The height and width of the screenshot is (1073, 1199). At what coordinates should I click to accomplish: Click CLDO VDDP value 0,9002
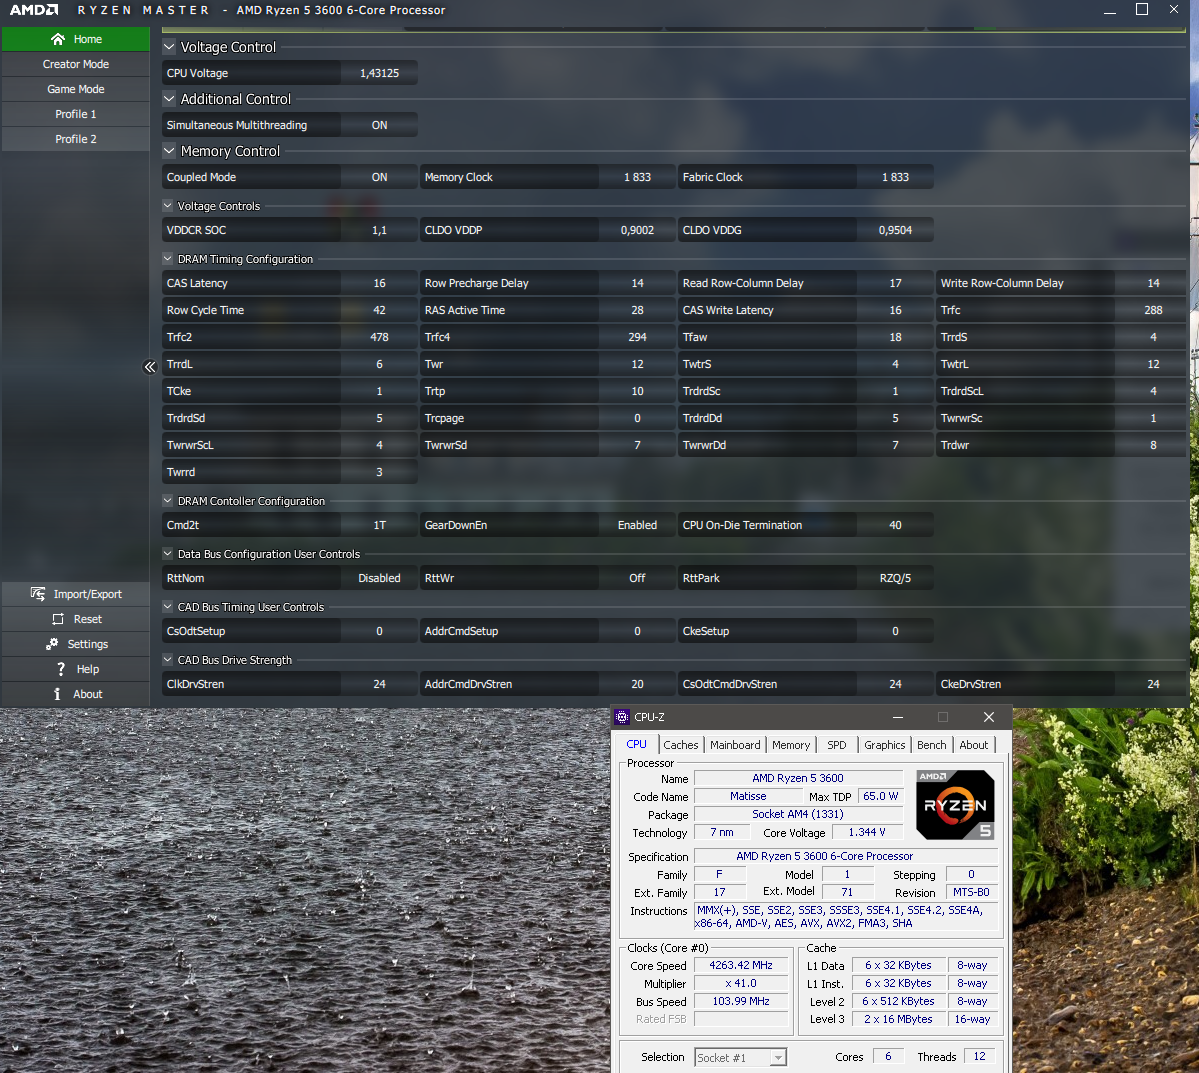(x=637, y=229)
